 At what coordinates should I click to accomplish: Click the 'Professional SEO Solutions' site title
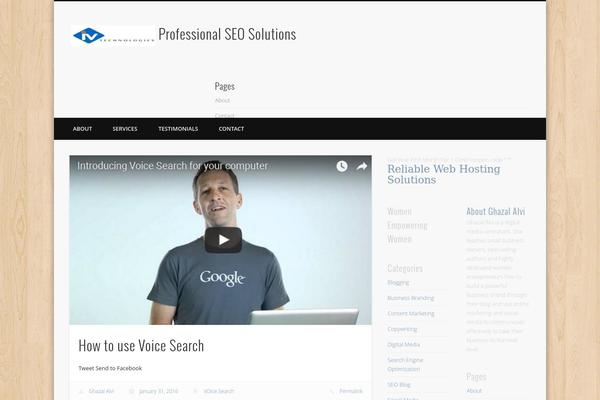[x=227, y=34]
